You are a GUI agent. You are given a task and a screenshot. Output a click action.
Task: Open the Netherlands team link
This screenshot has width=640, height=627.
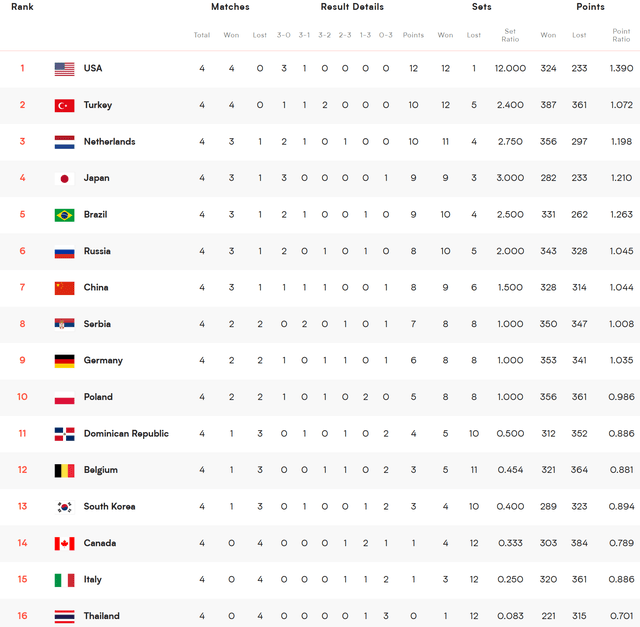109,142
